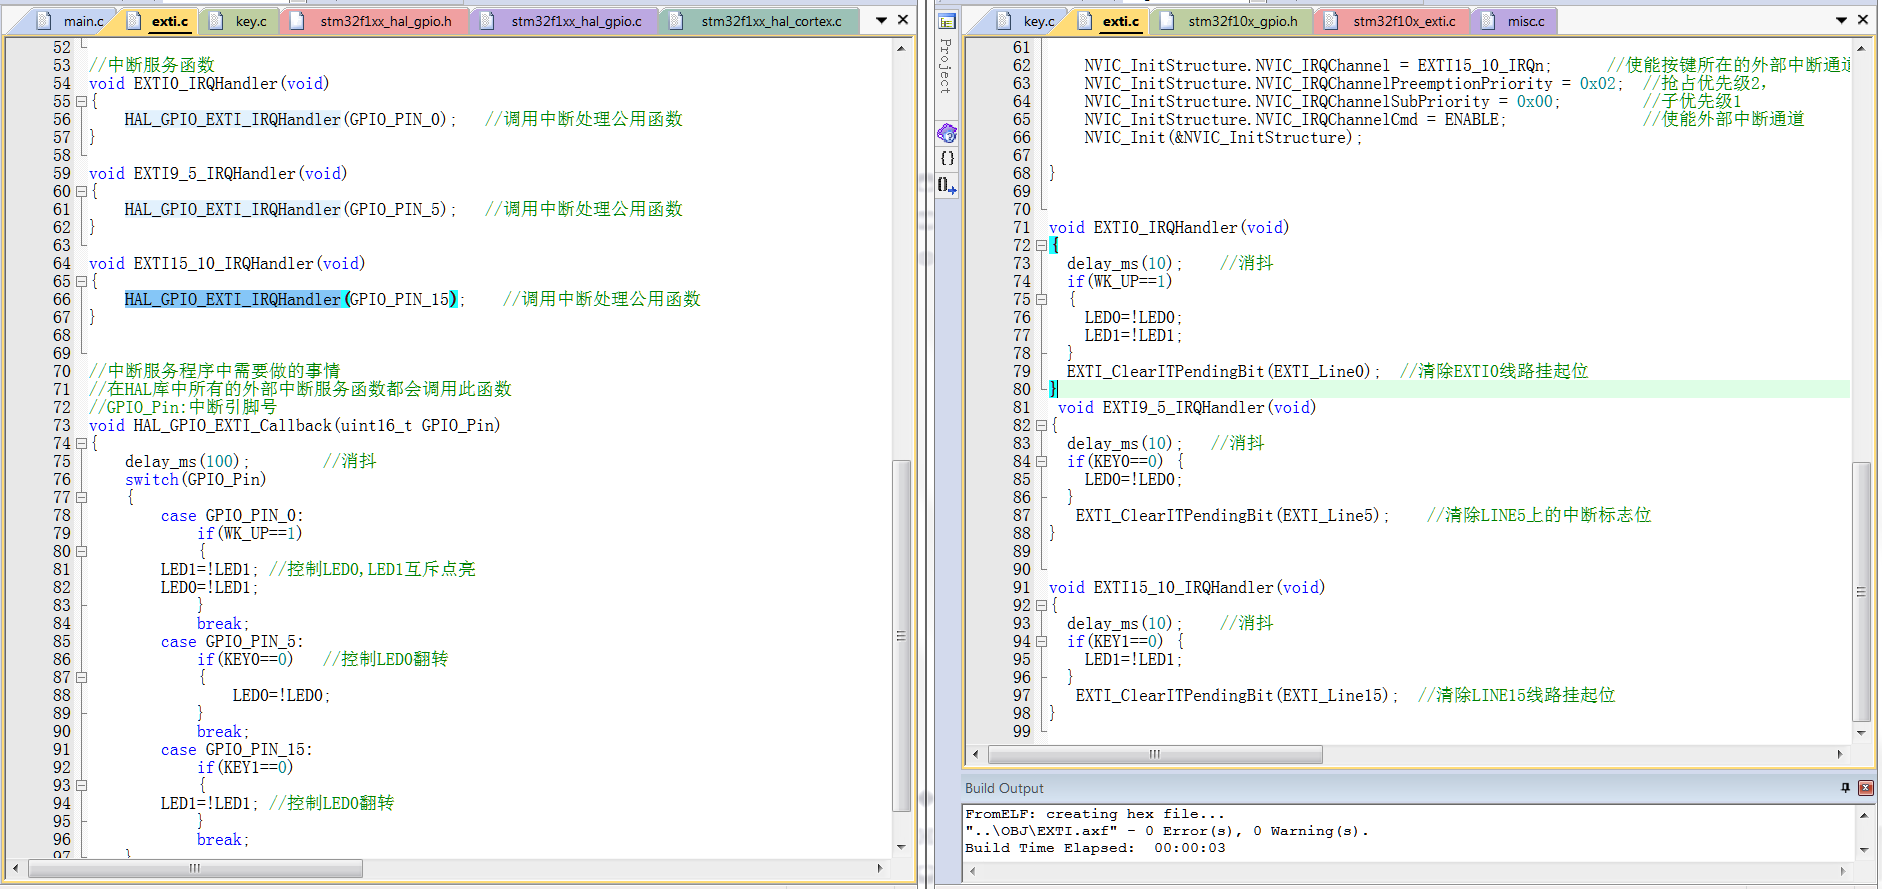
Task: Open stm32f10x_gpio.h tab
Action: click(x=1231, y=21)
